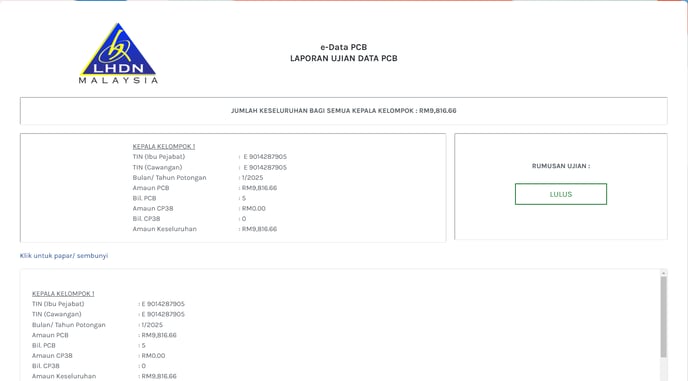Click the details panel scrollbar thumb
The width and height of the screenshot is (688, 381).
click(x=663, y=316)
